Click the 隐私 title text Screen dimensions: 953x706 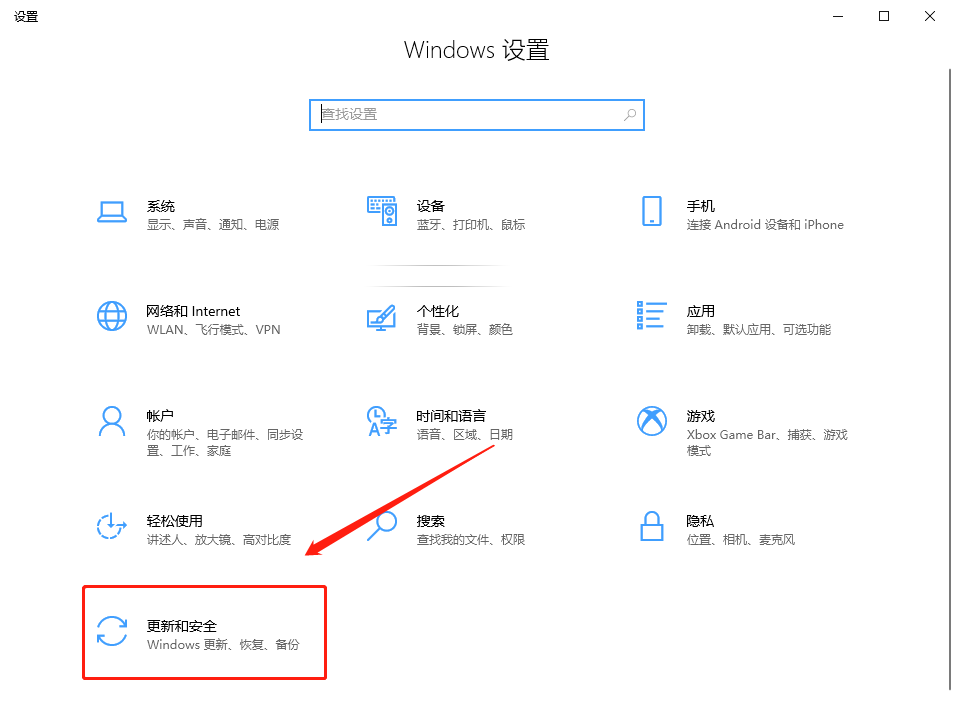pos(700,521)
